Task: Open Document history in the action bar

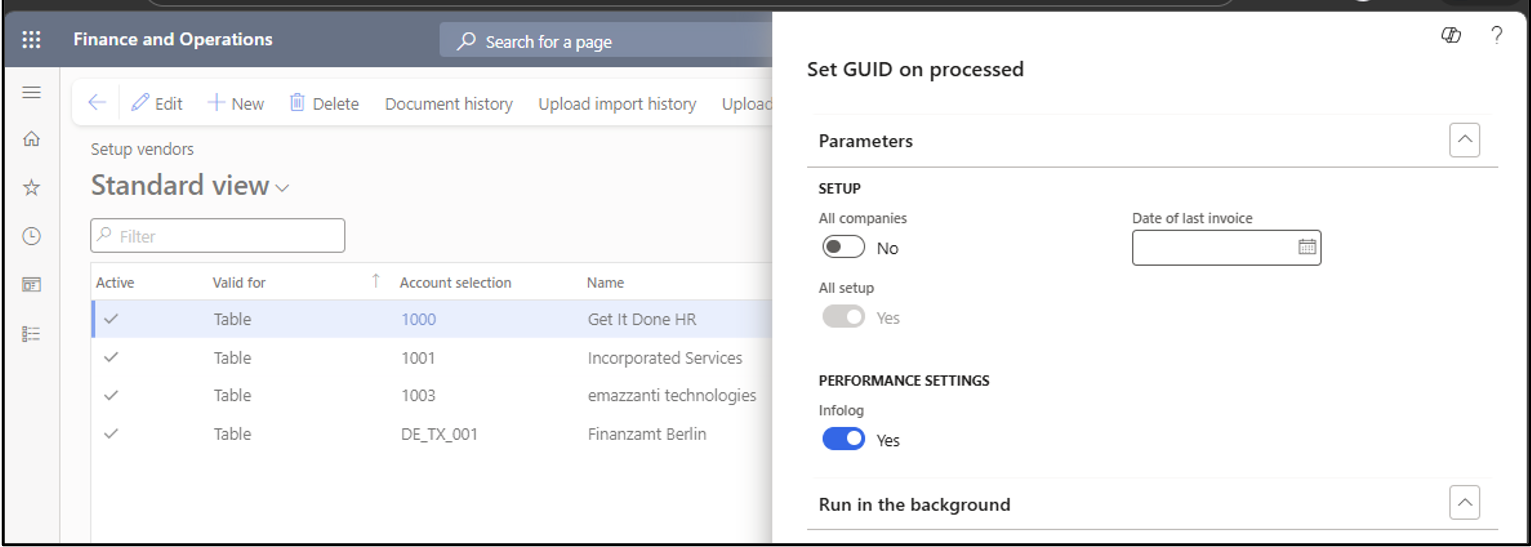Action: 449,104
